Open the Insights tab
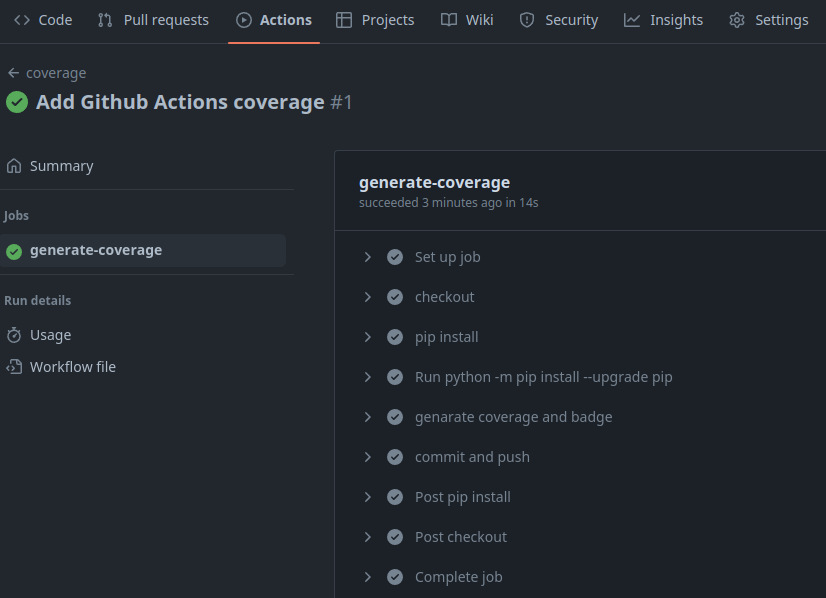The width and height of the screenshot is (826, 598). (663, 20)
